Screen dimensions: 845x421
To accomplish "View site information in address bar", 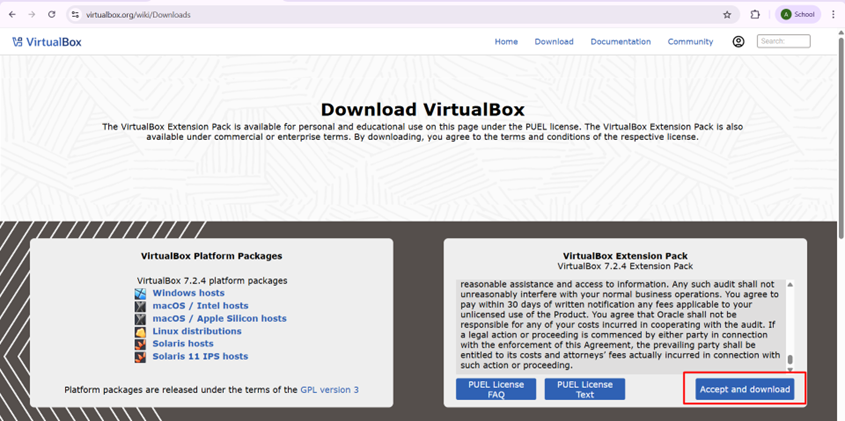I will pyautogui.click(x=76, y=15).
